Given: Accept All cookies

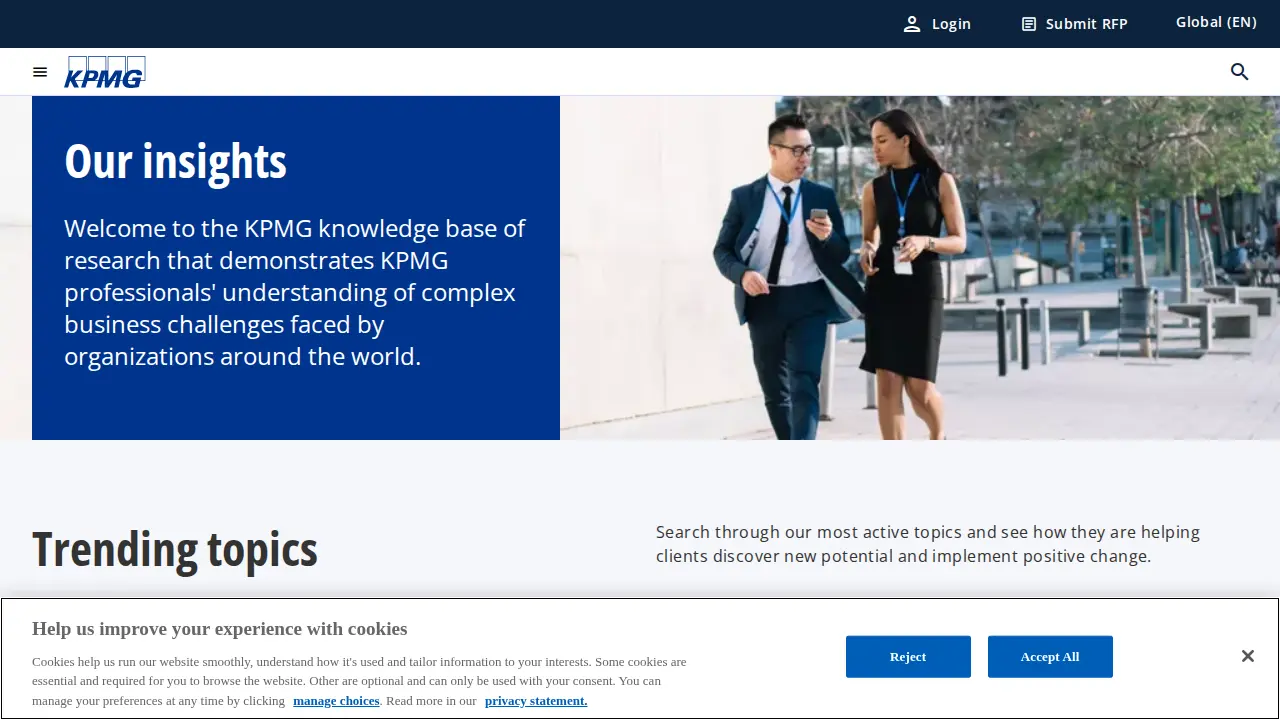Looking at the screenshot, I should tap(1050, 657).
